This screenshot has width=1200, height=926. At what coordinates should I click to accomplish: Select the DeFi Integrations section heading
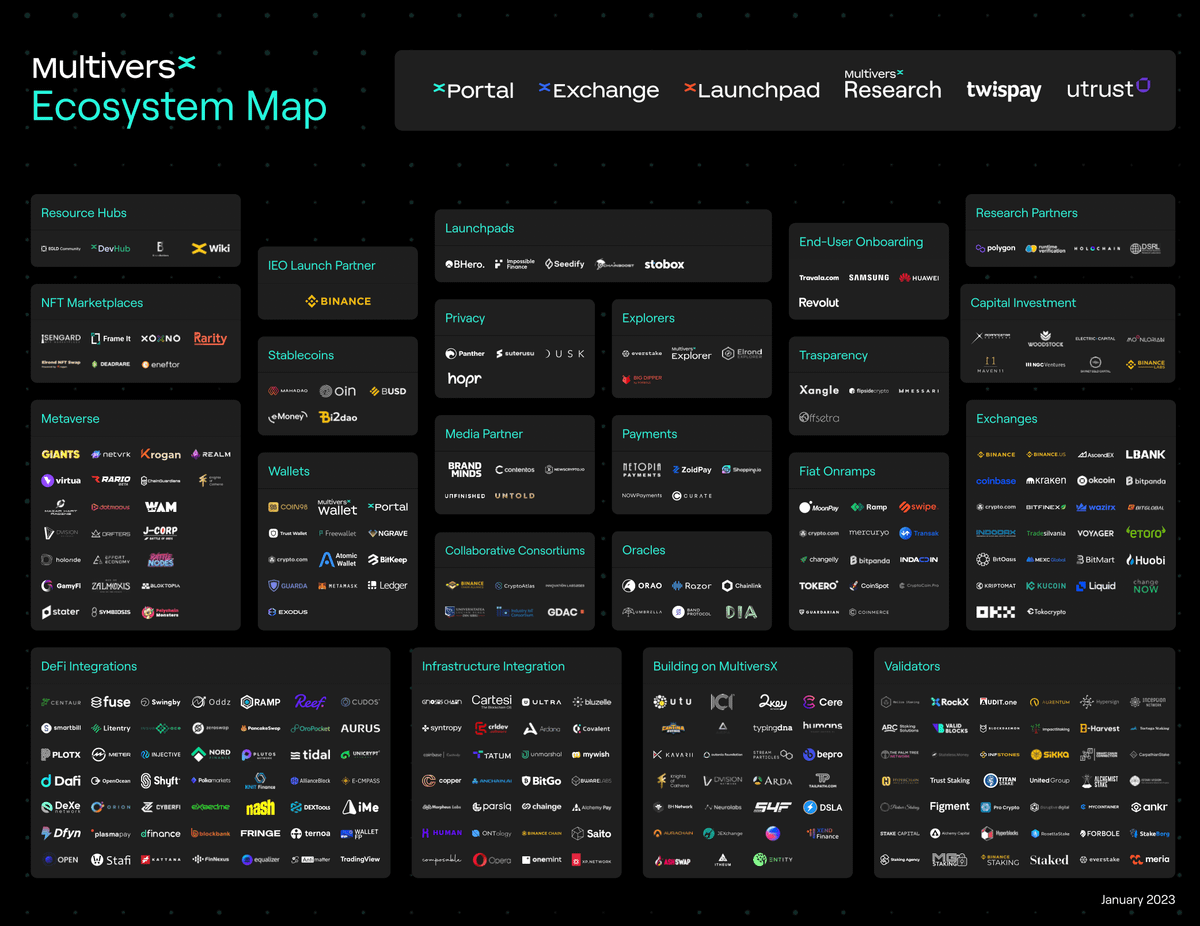point(89,666)
